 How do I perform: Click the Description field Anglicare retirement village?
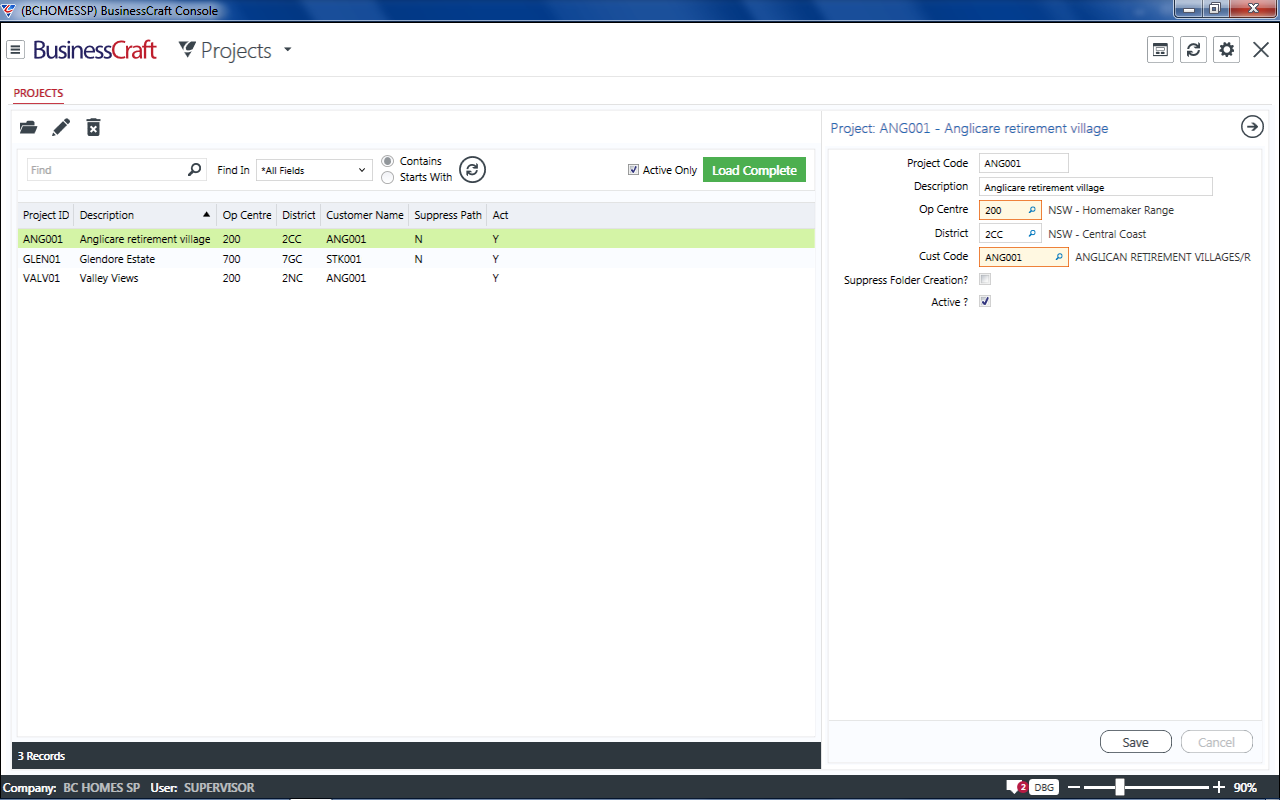(1095, 186)
